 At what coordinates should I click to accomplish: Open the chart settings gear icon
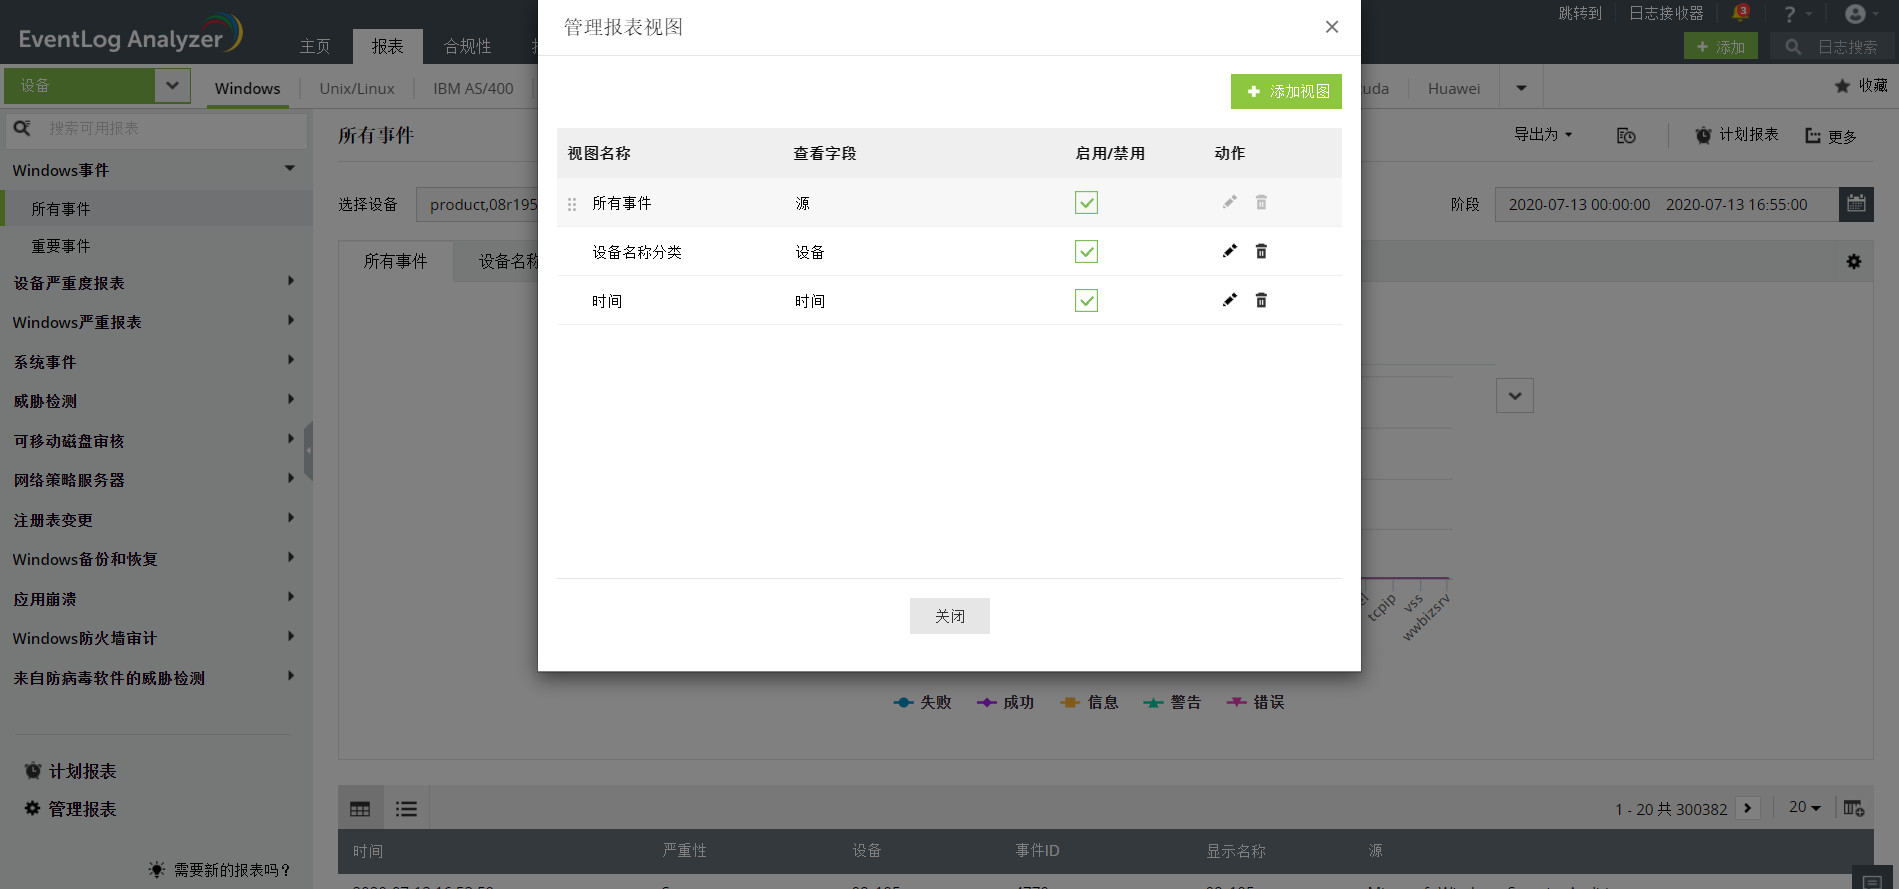[x=1854, y=262]
